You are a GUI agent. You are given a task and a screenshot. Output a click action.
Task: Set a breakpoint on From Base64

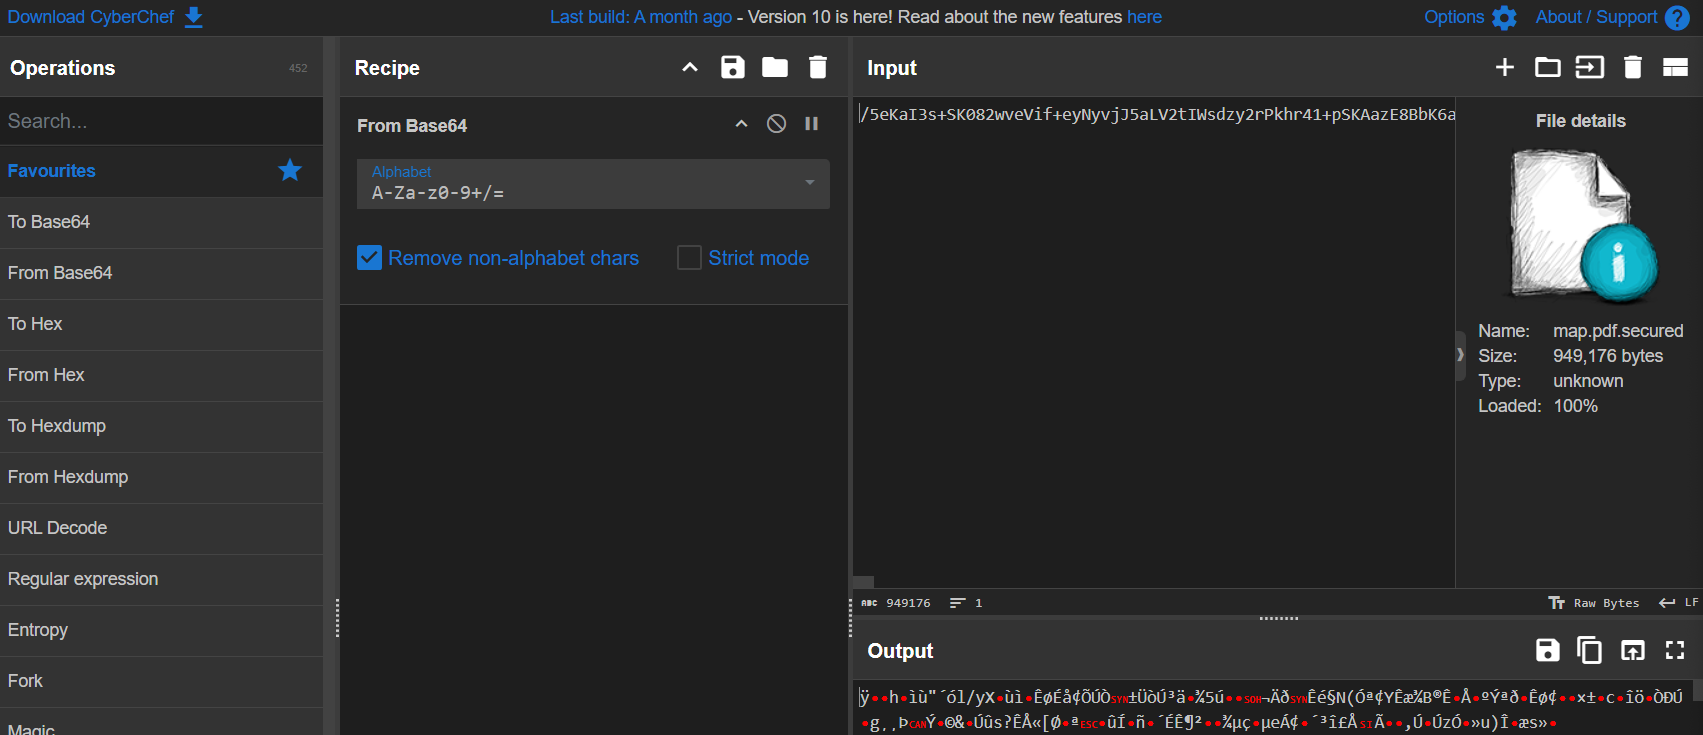coord(812,124)
